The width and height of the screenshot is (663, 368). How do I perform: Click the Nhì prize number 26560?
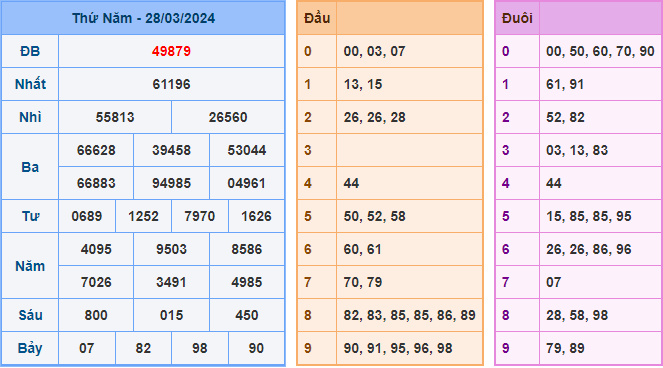pos(228,117)
